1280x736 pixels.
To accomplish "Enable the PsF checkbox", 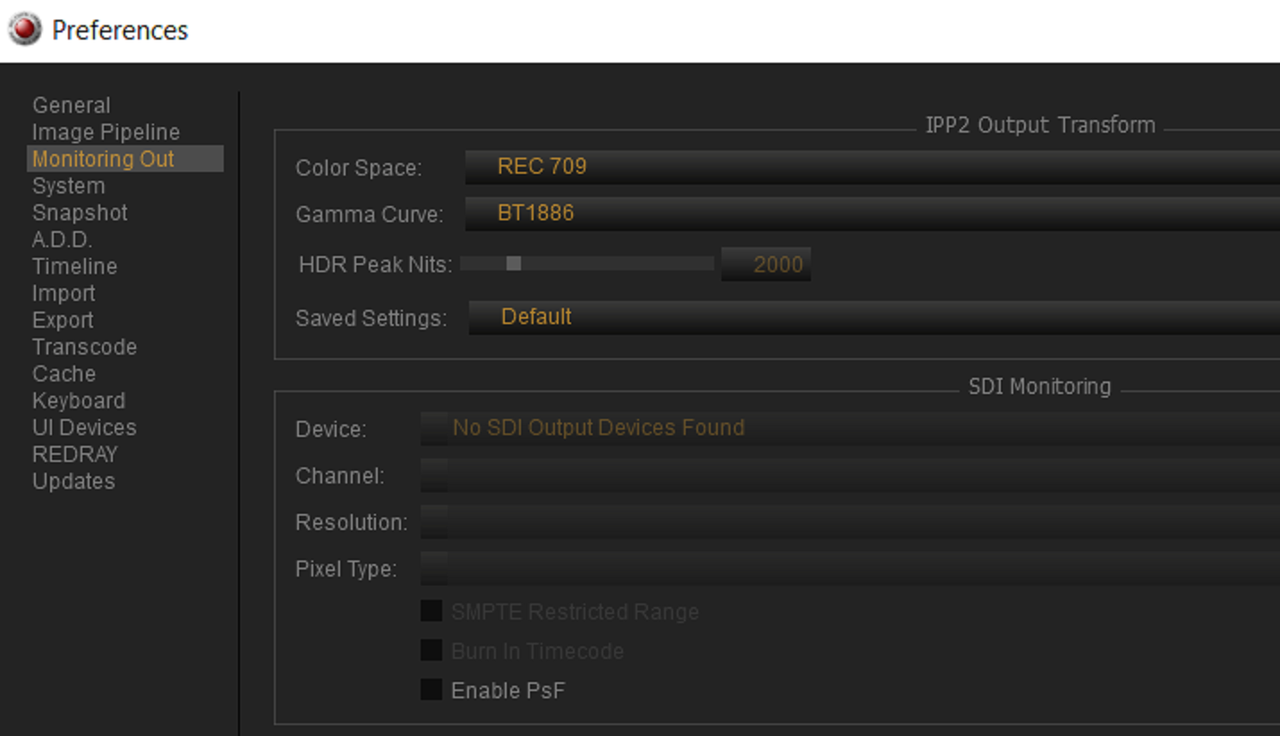I will [431, 690].
